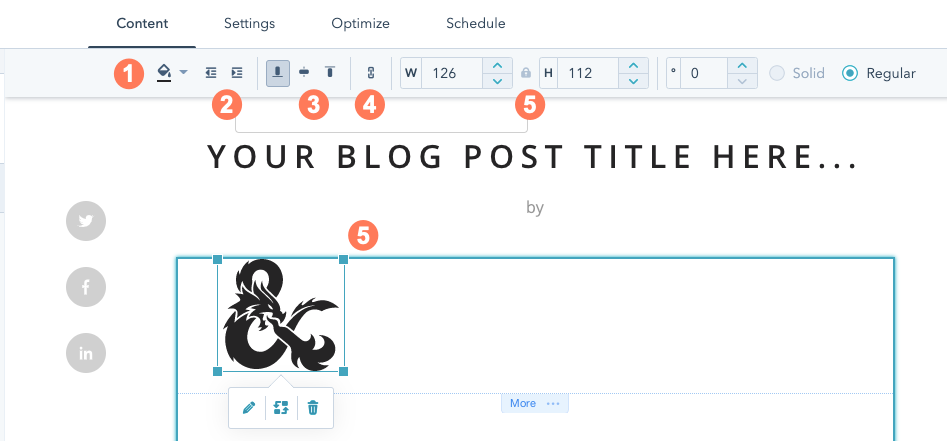Click the pencil edit image icon
The height and width of the screenshot is (441, 949).
[248, 408]
